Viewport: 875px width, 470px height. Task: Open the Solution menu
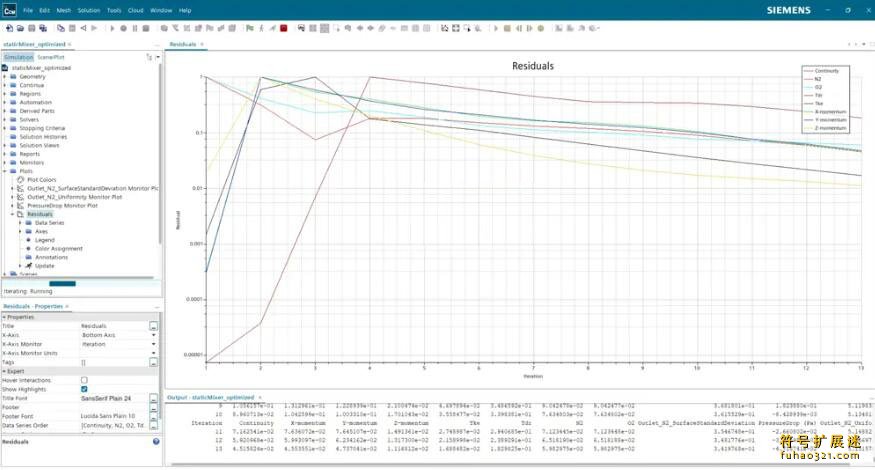[x=89, y=10]
